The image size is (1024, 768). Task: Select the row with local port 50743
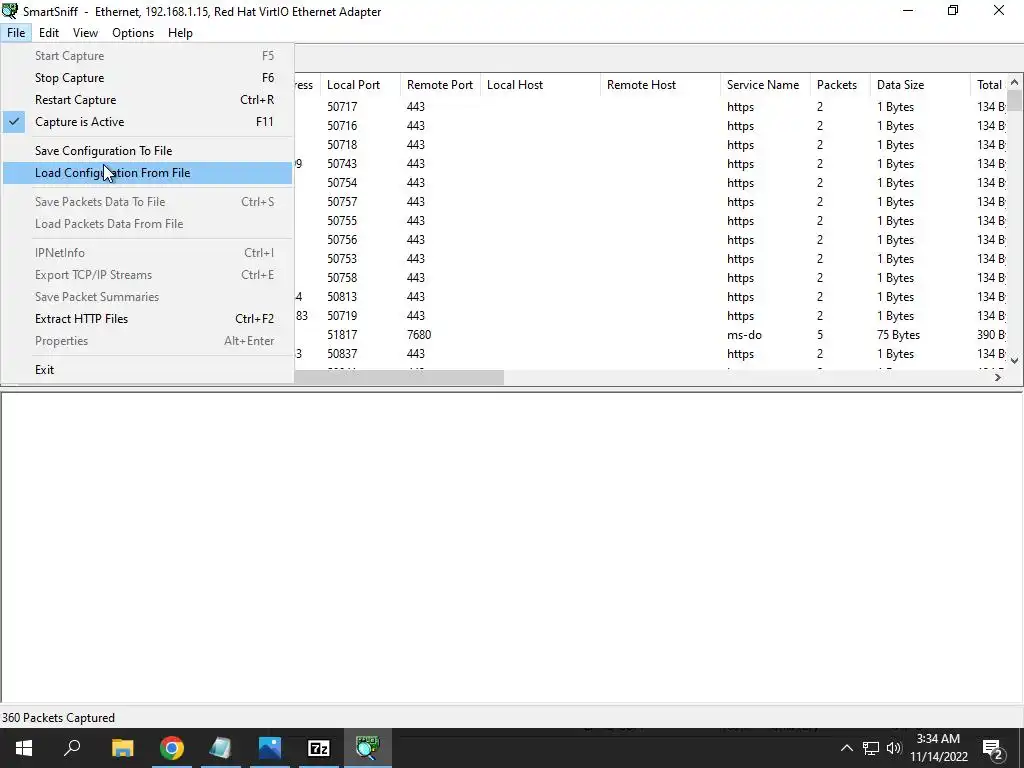tap(650, 164)
